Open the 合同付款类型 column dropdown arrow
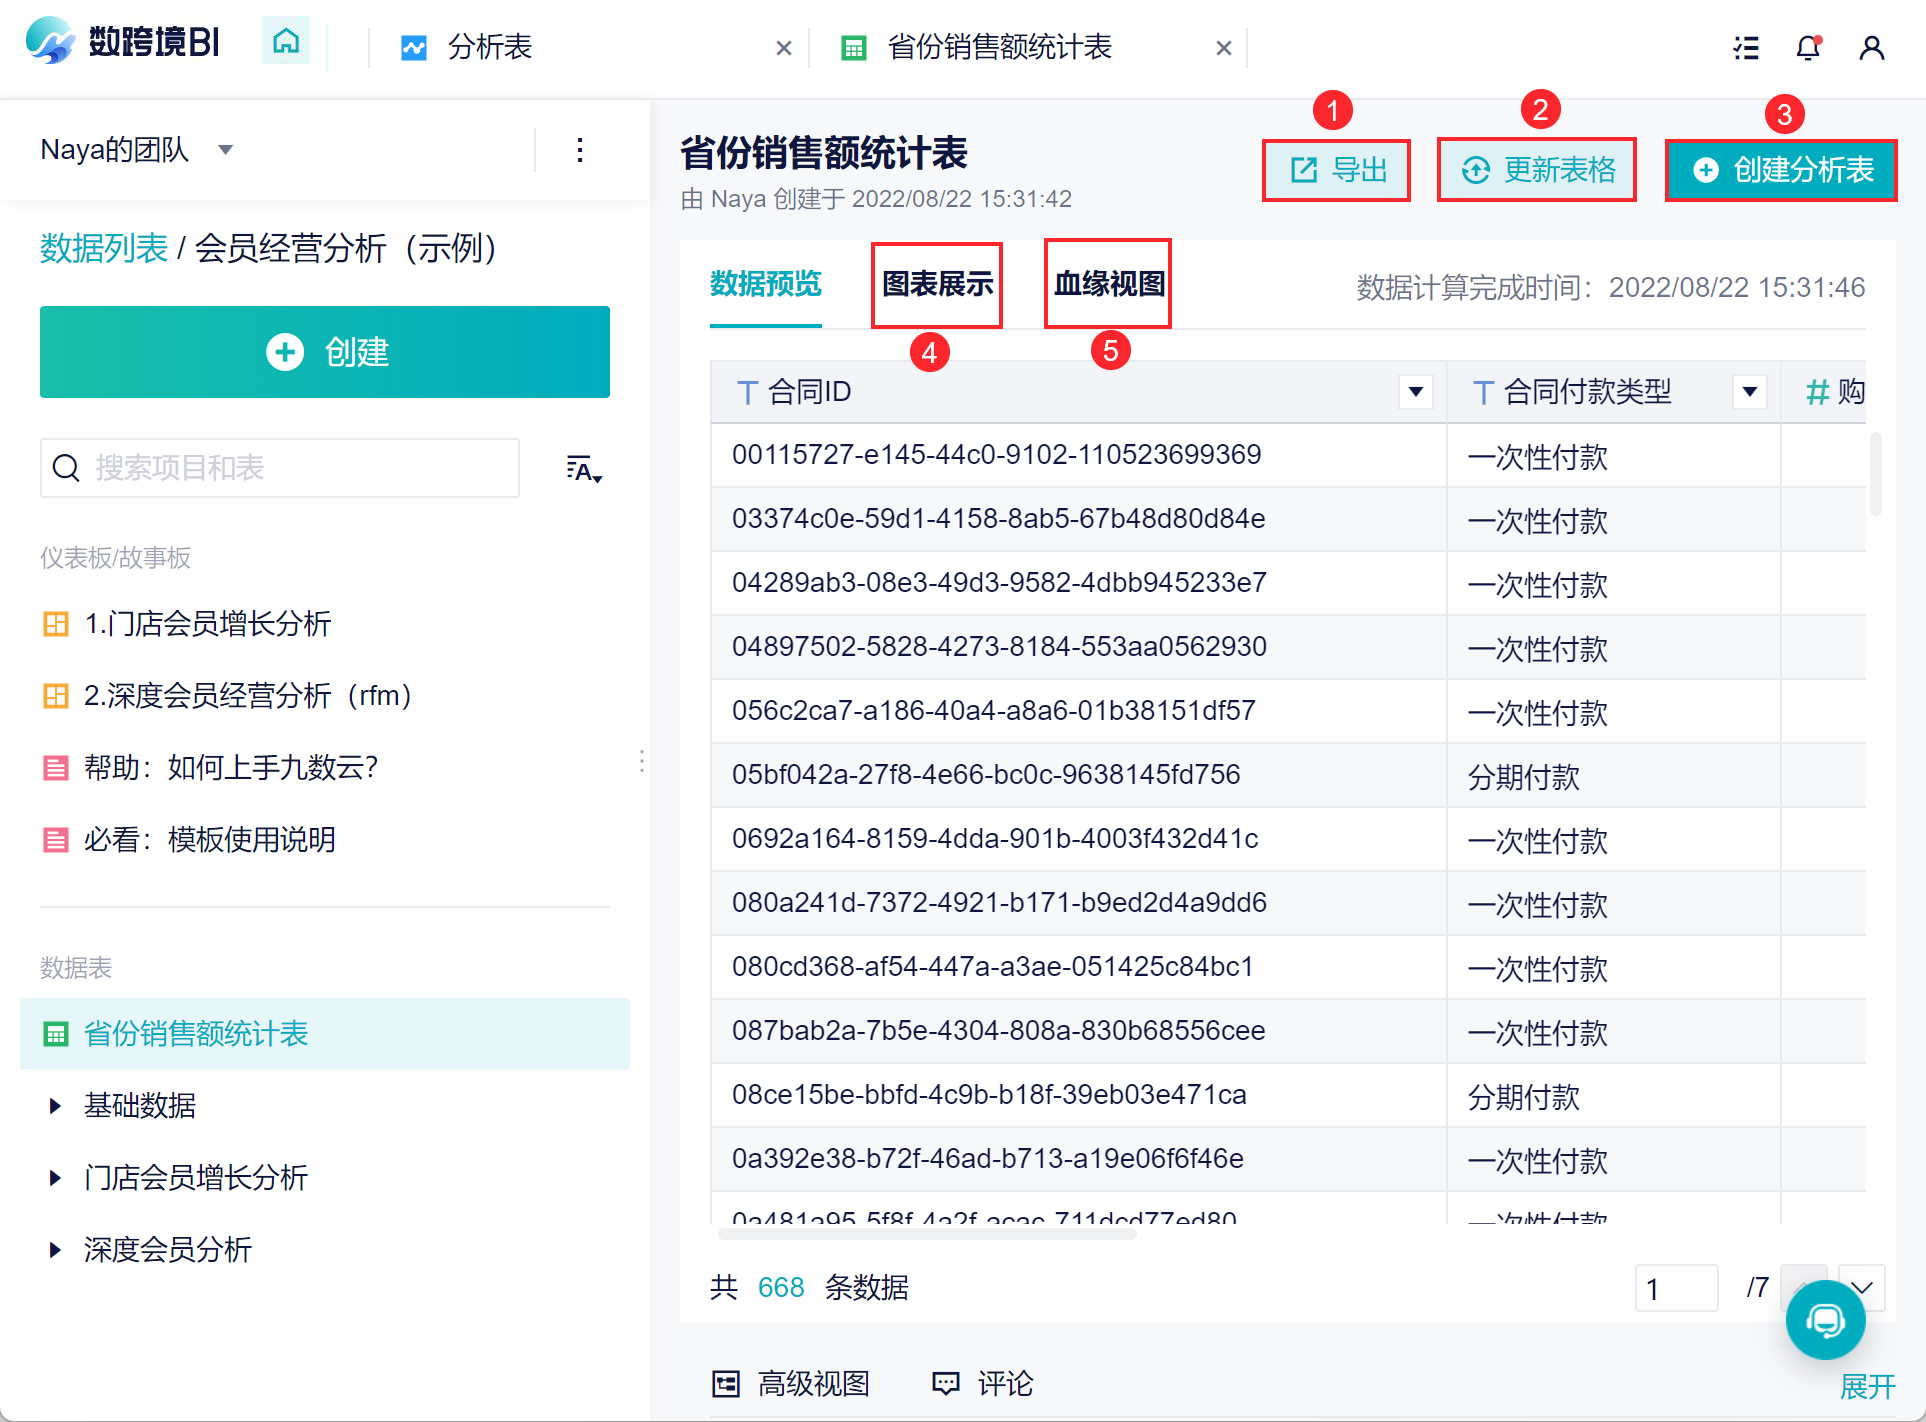 tap(1749, 391)
